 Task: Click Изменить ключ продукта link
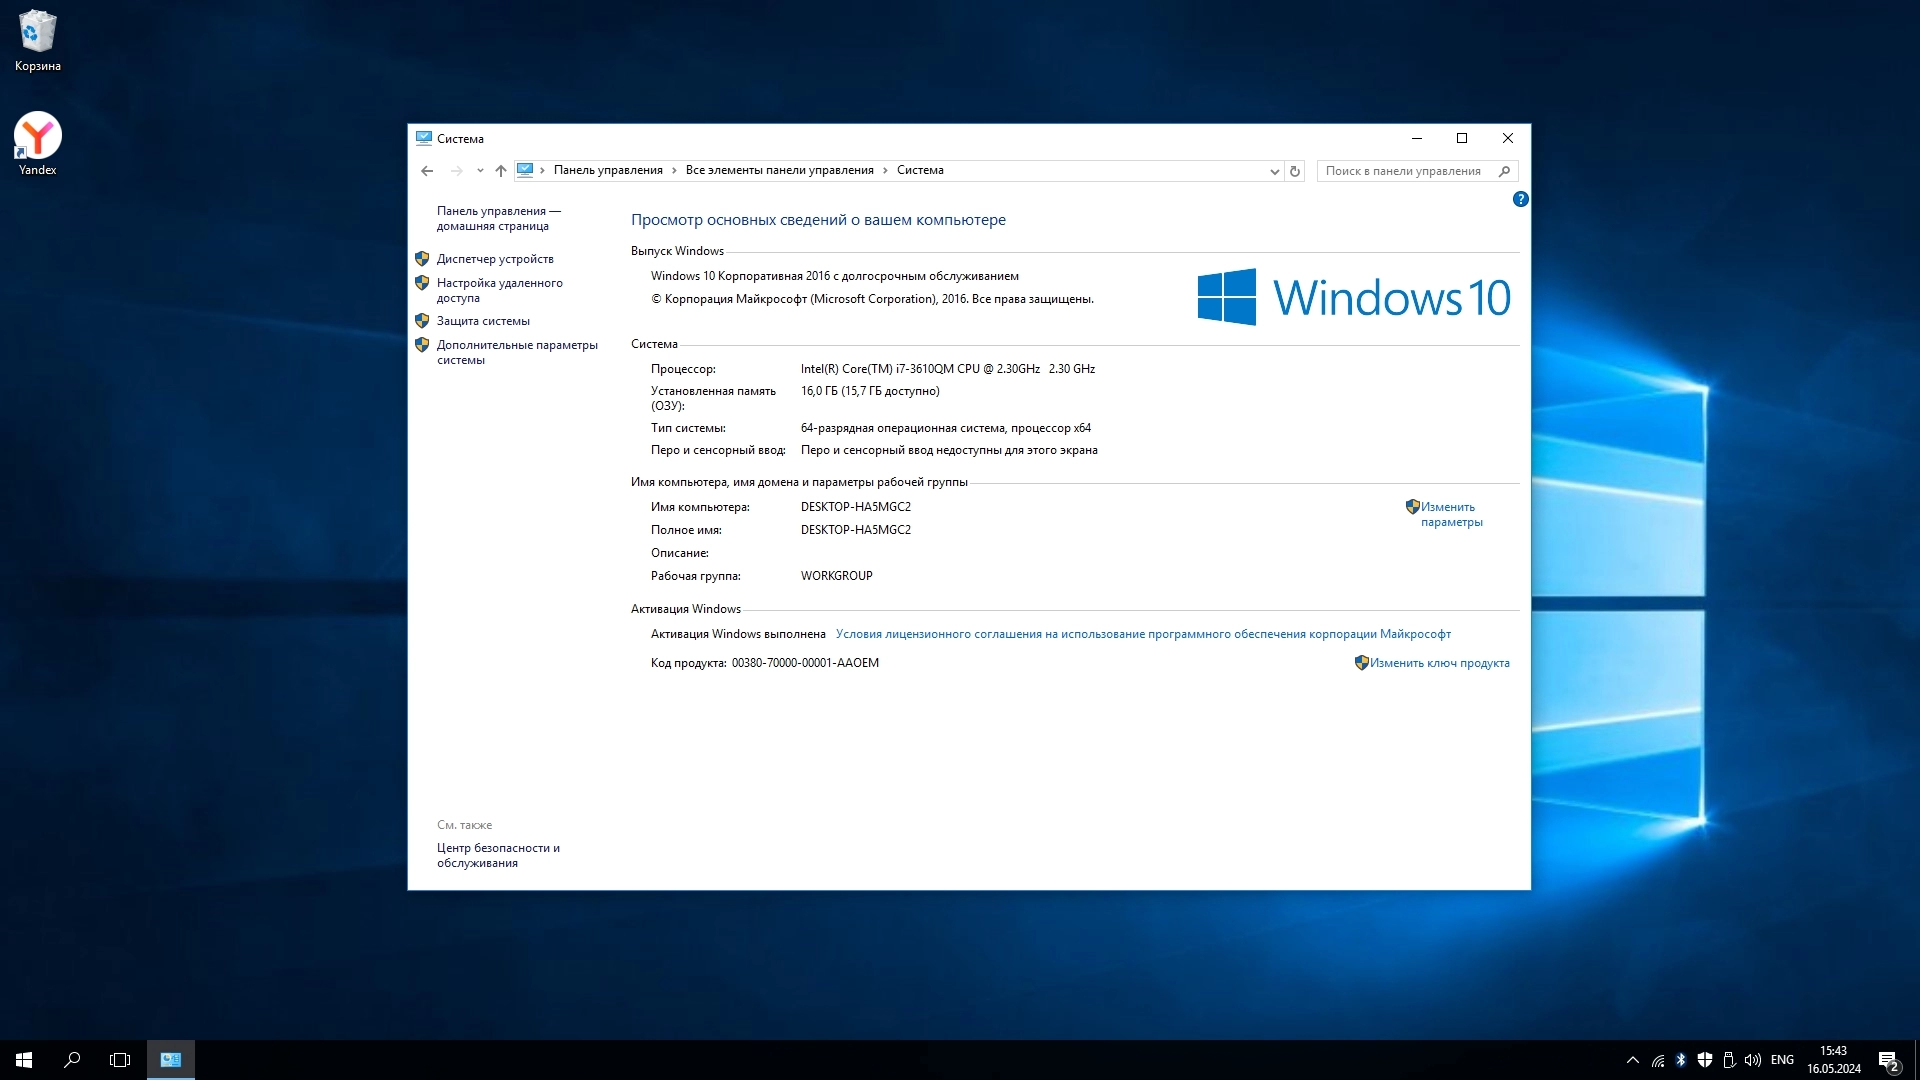coord(1439,663)
